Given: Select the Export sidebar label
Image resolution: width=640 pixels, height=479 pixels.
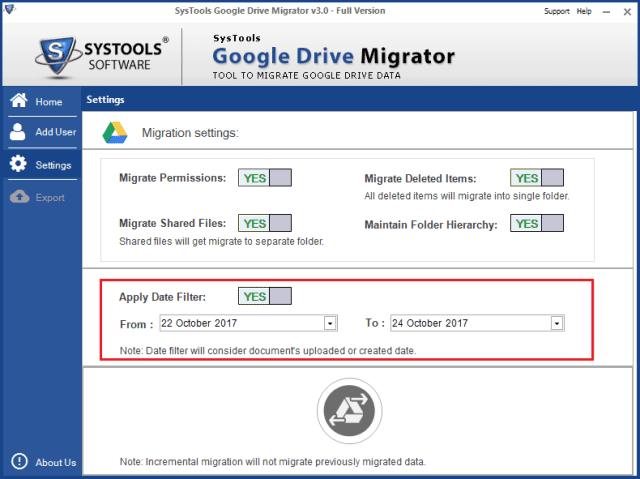Looking at the screenshot, I should [50, 197].
